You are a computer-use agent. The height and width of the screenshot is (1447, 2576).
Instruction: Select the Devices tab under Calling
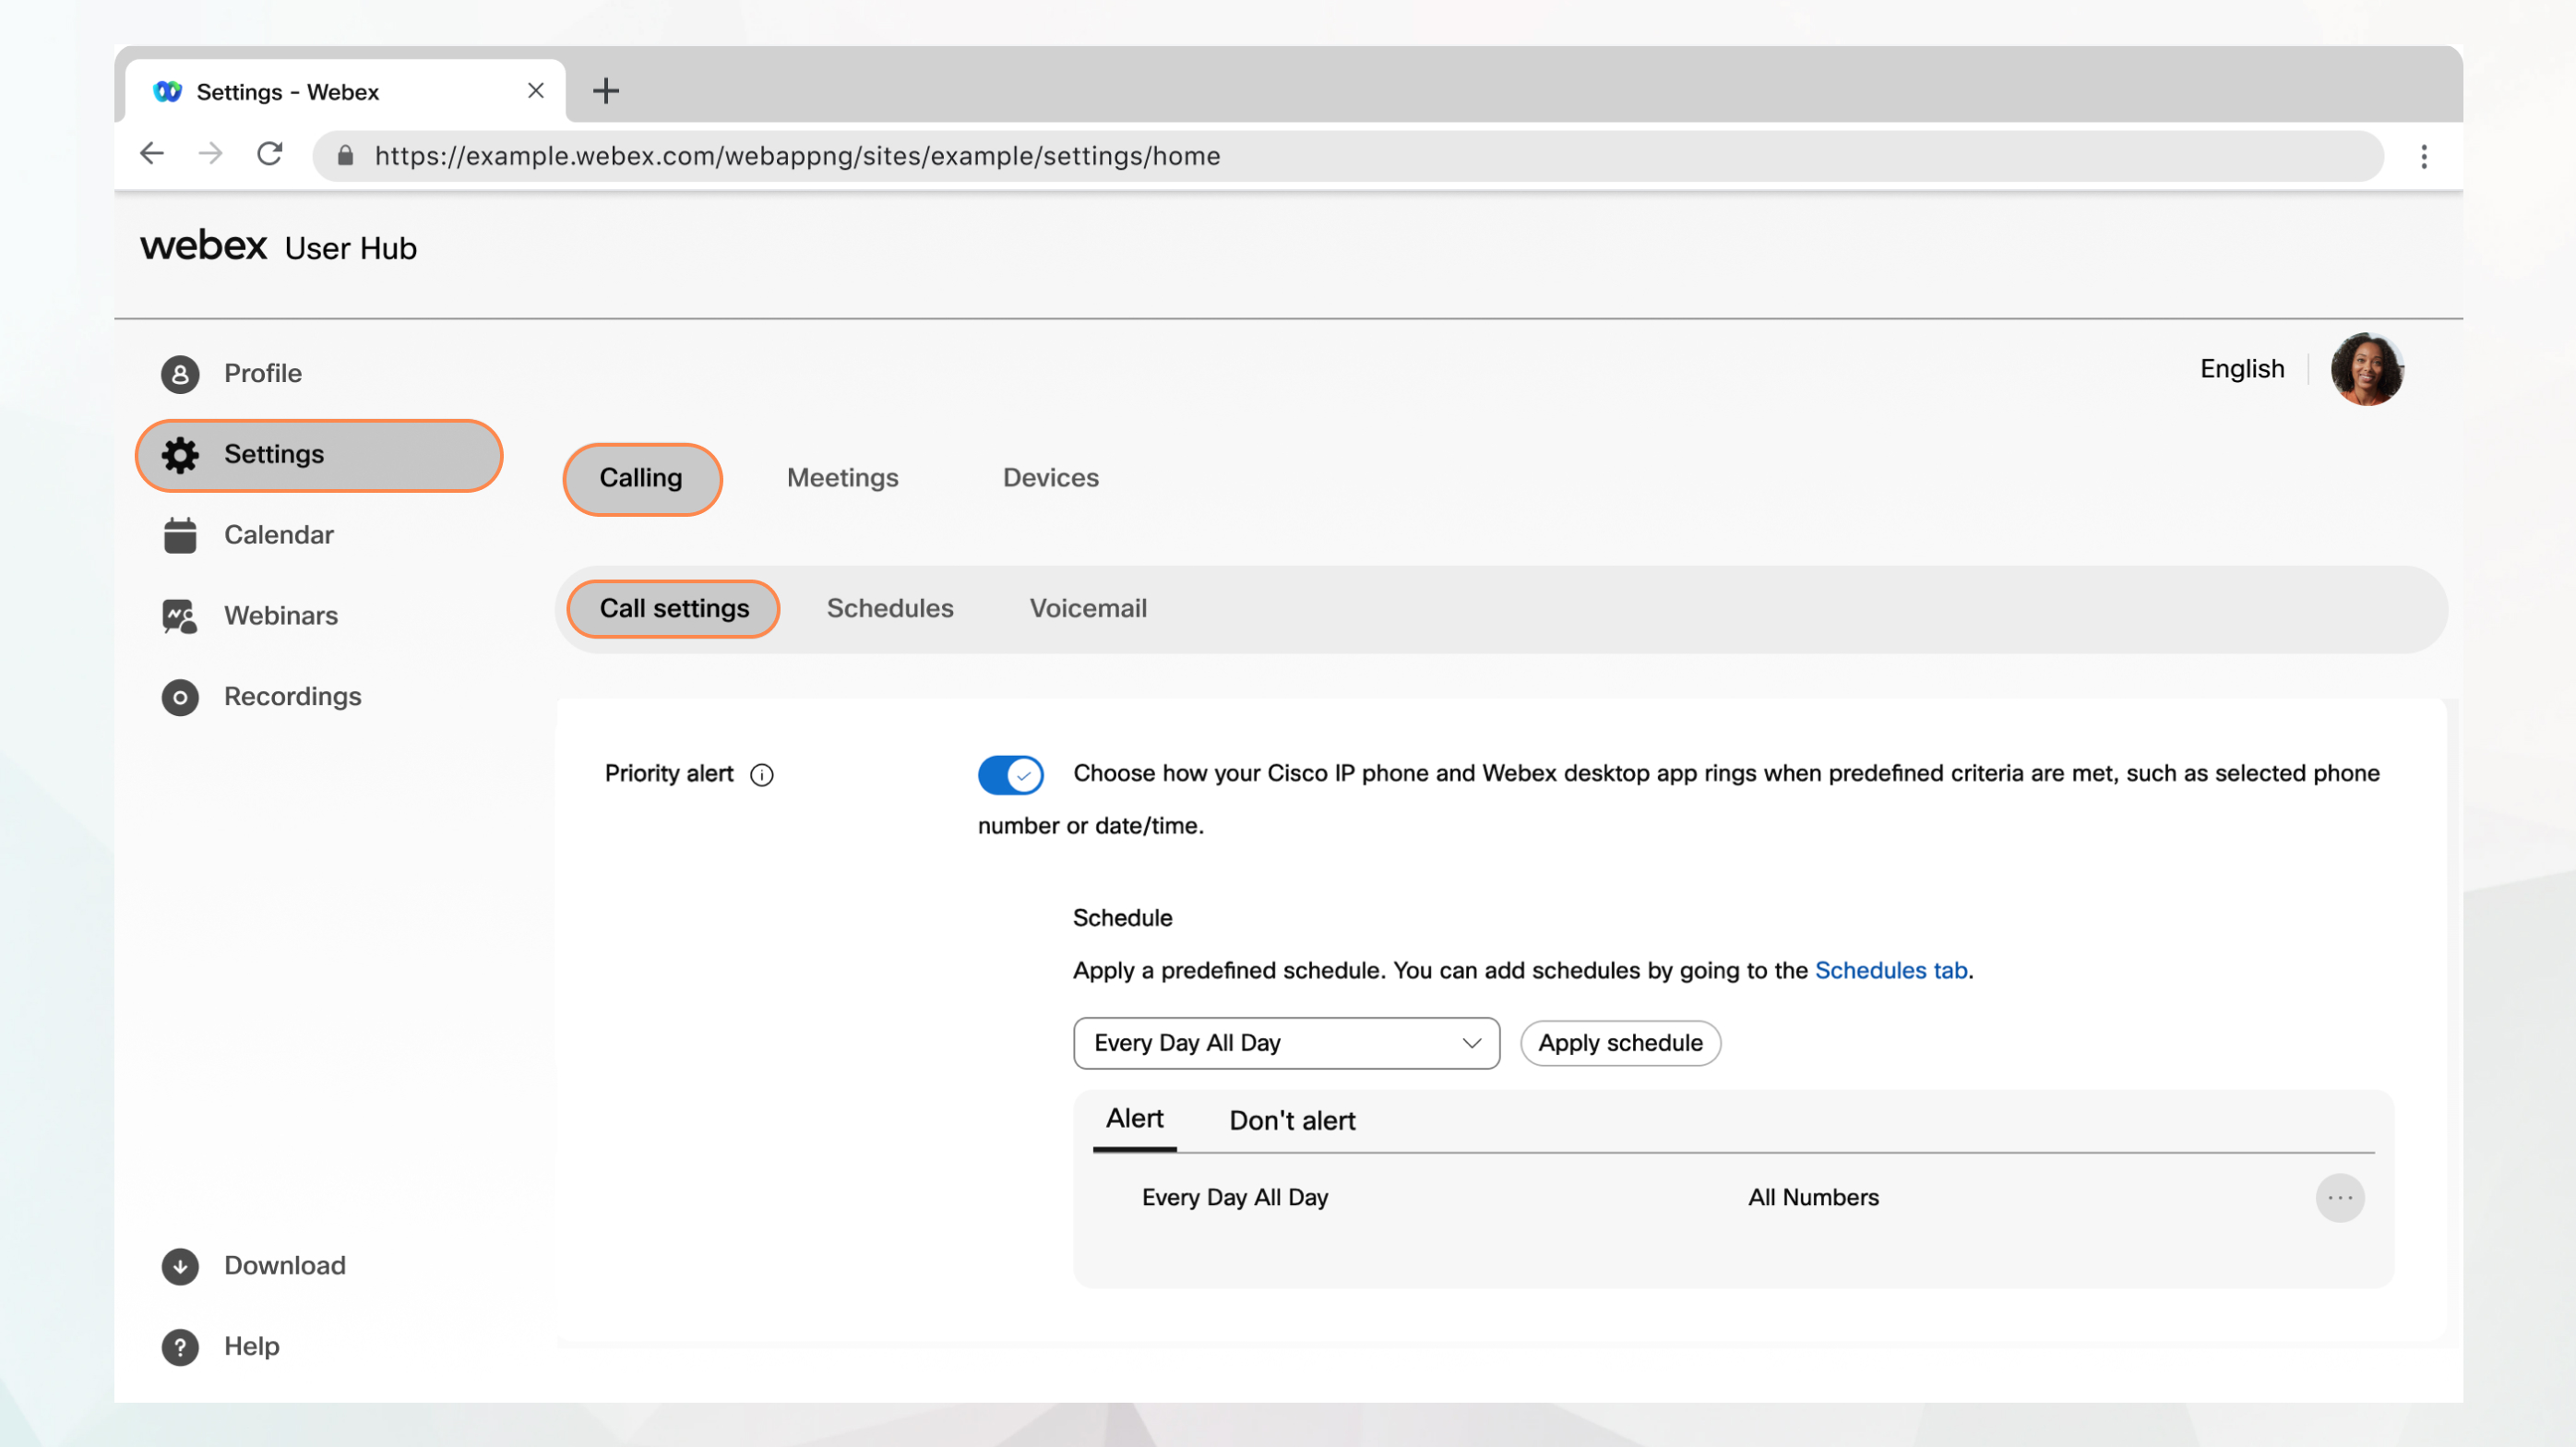point(1051,476)
